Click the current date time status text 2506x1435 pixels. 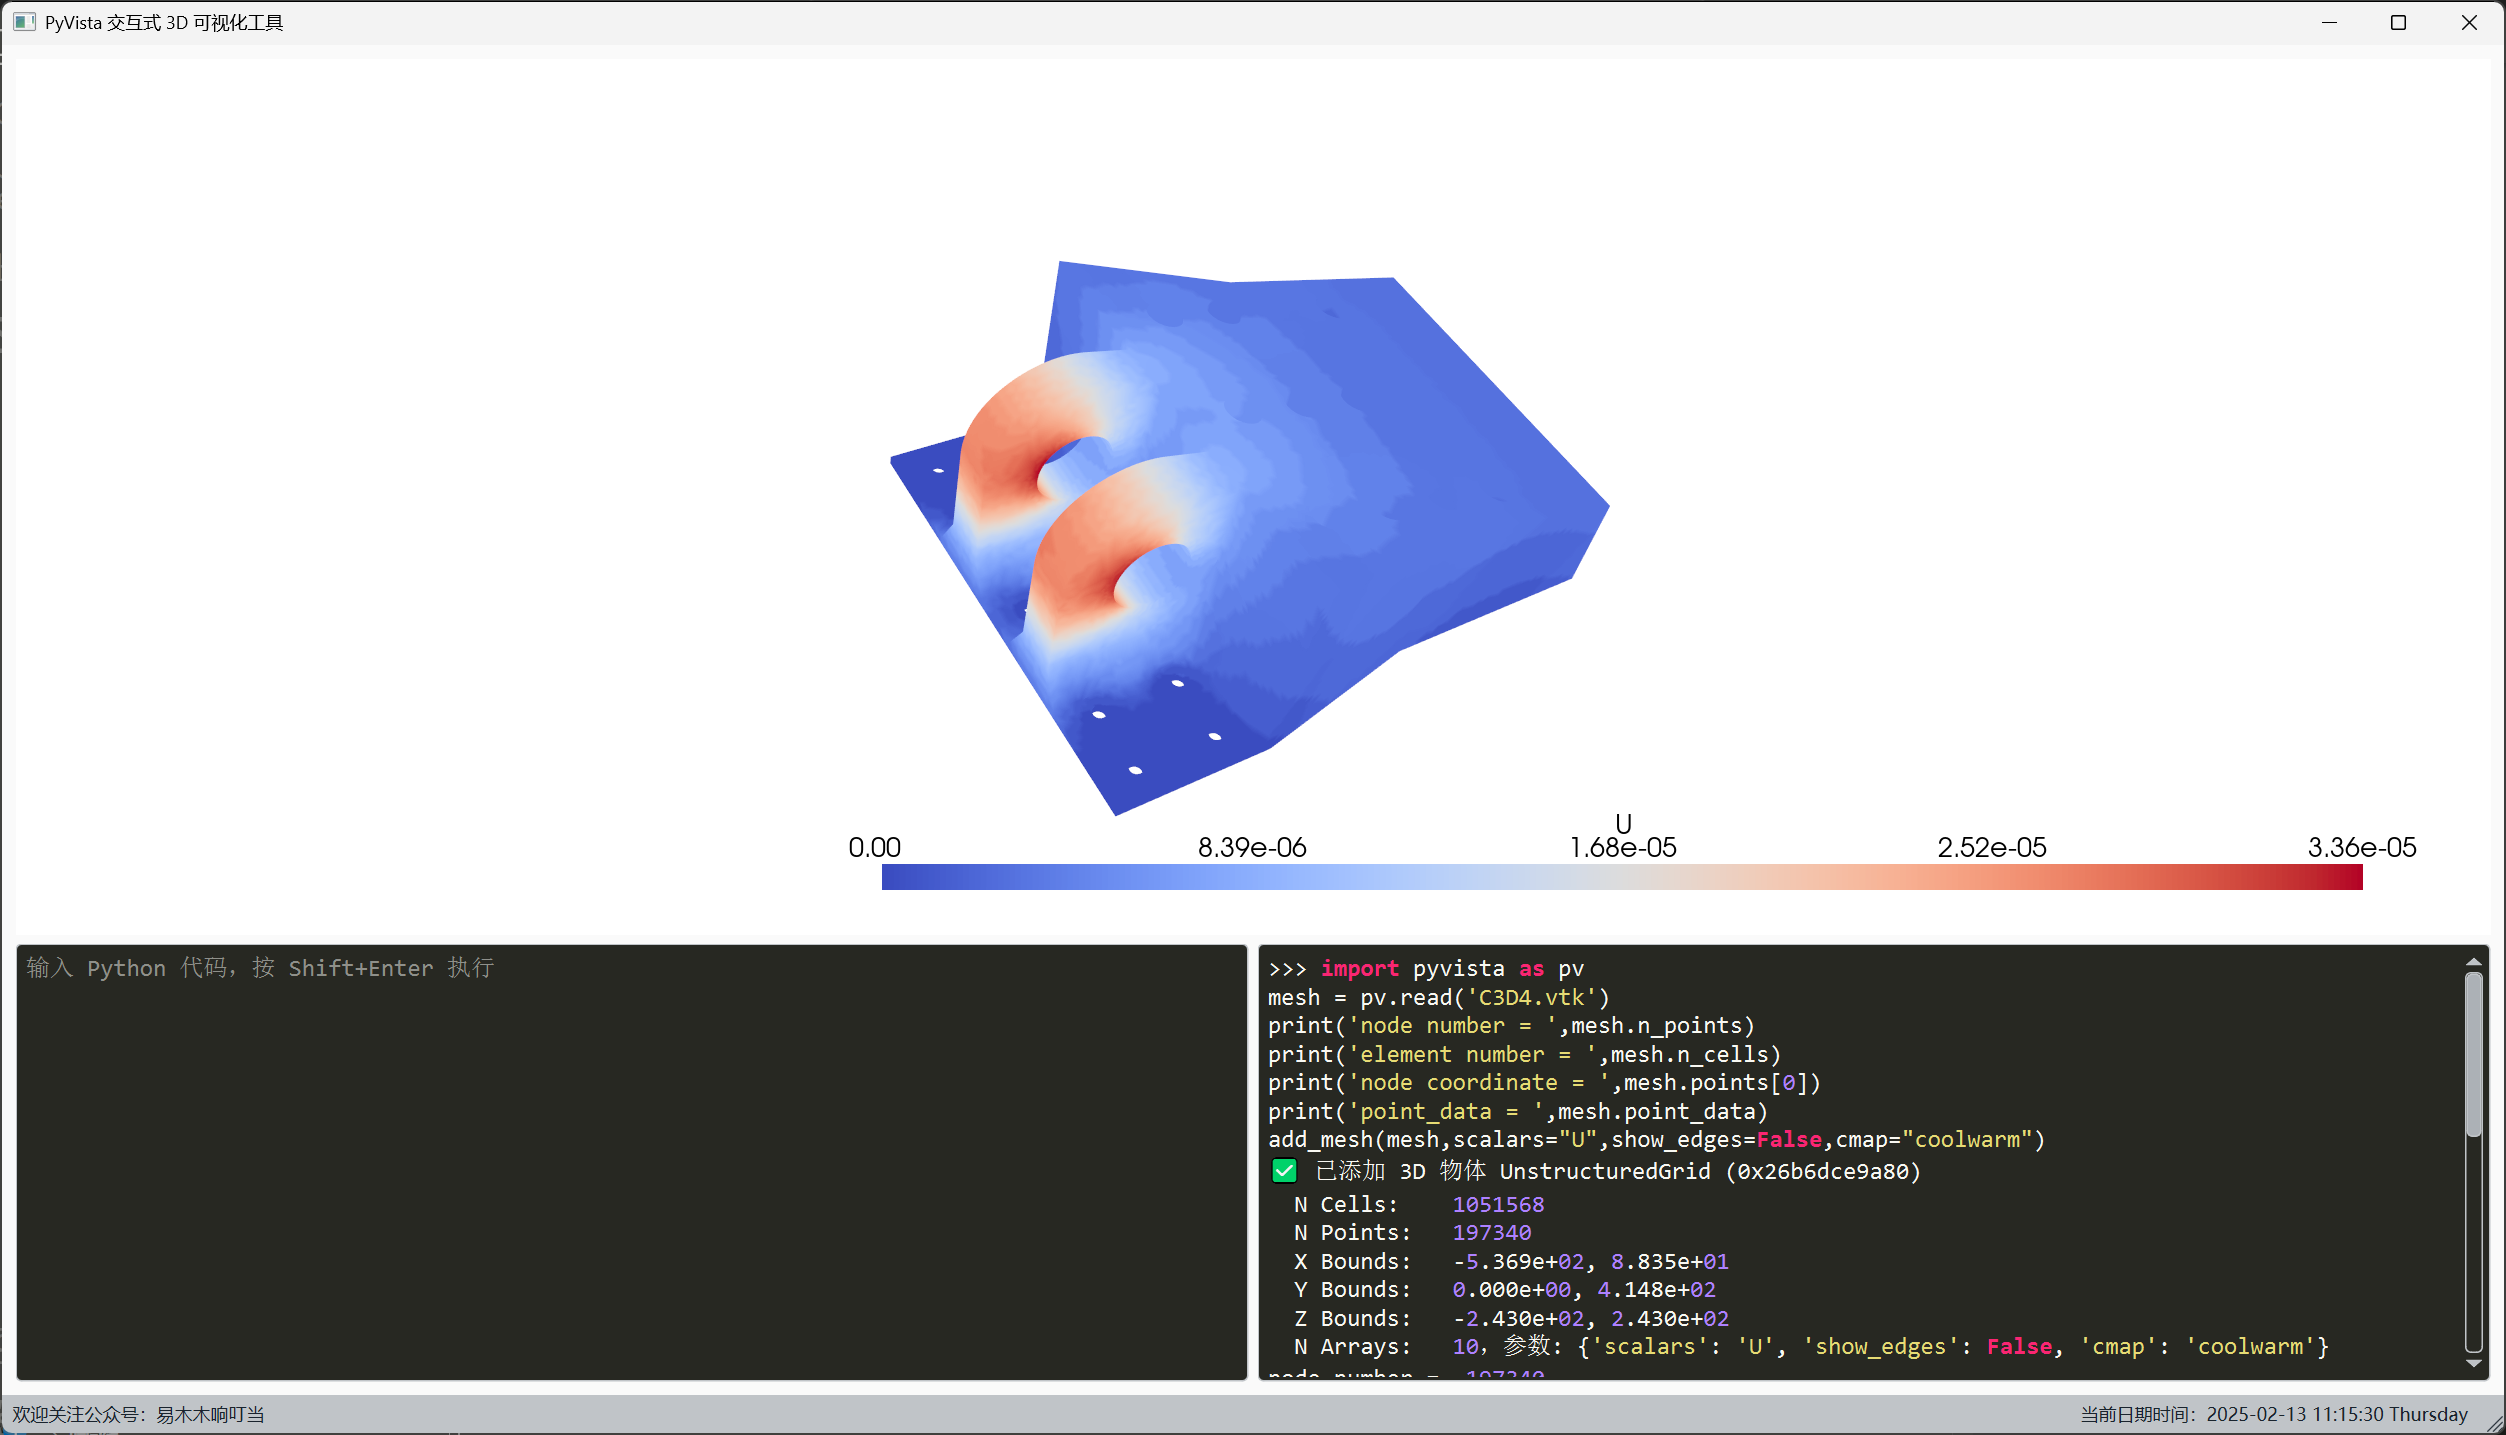pos(2273,1414)
